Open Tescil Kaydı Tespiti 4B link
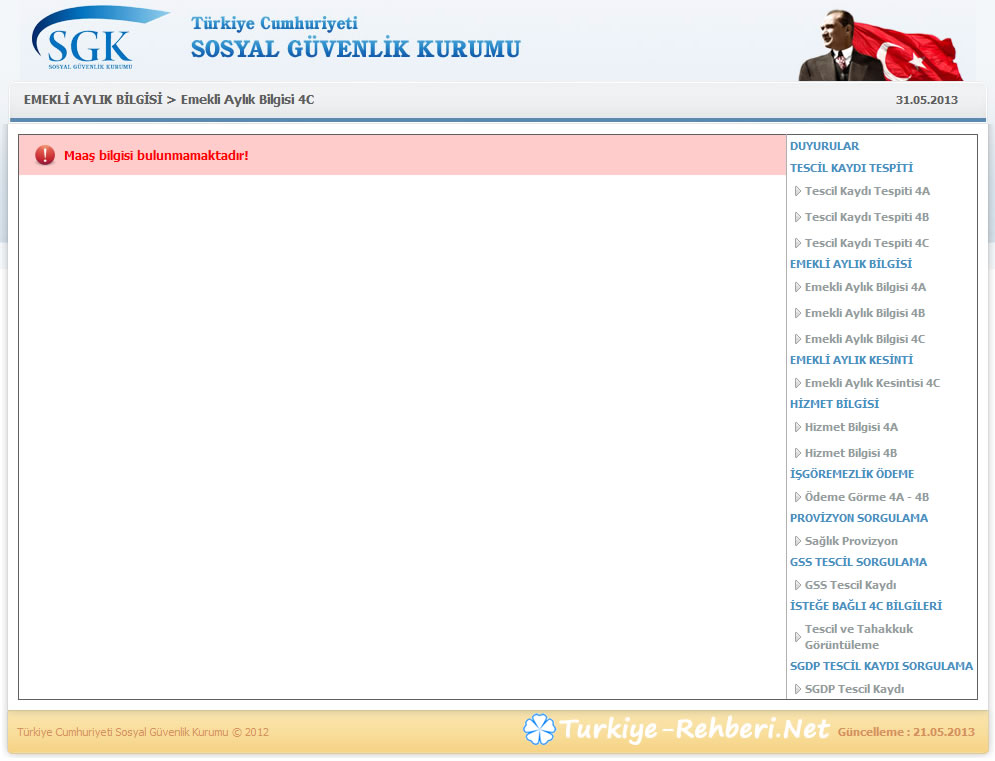This screenshot has height=761, width=995. tap(866, 217)
